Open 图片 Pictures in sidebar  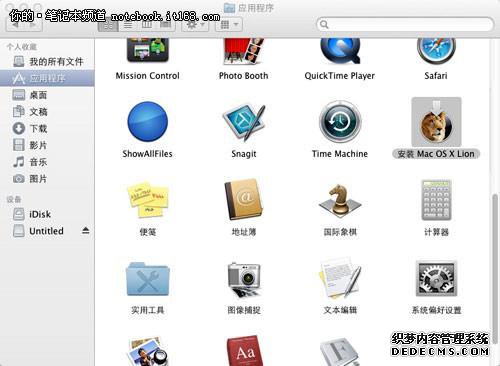pos(47,179)
